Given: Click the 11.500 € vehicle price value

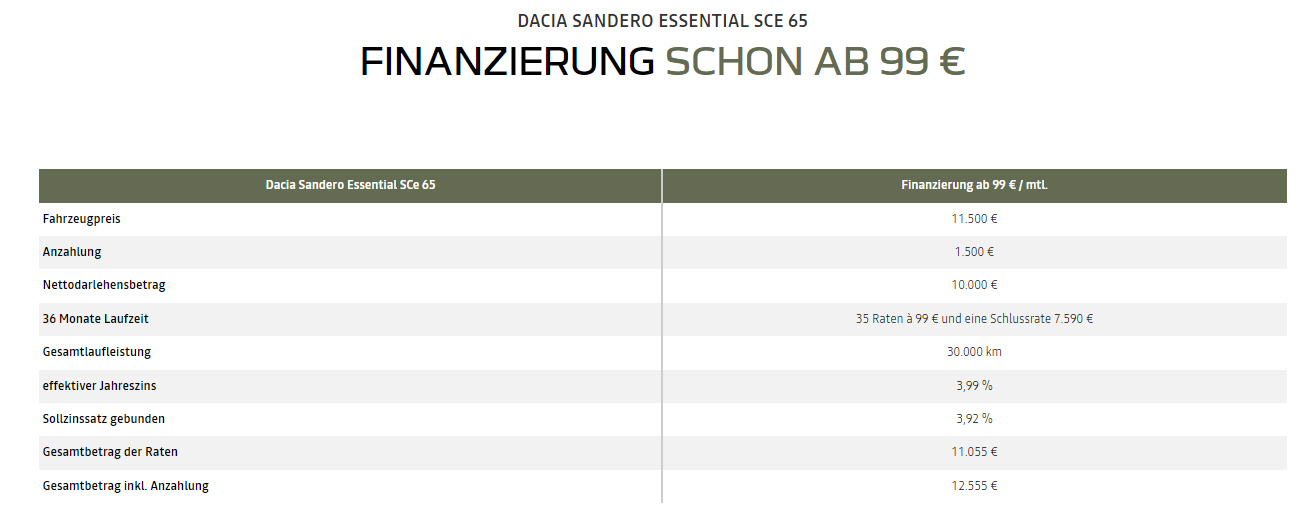Looking at the screenshot, I should pyautogui.click(x=975, y=218).
